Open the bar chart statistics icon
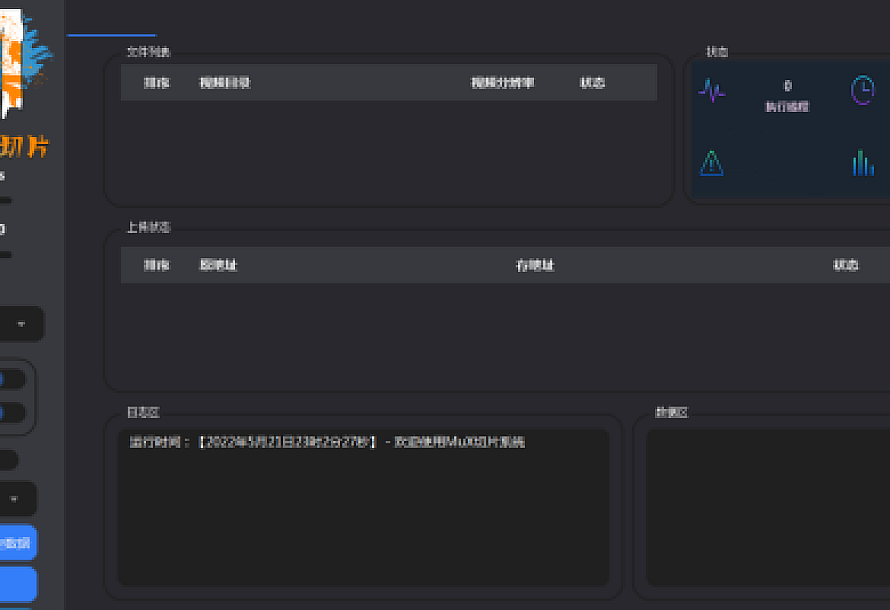 (862, 163)
